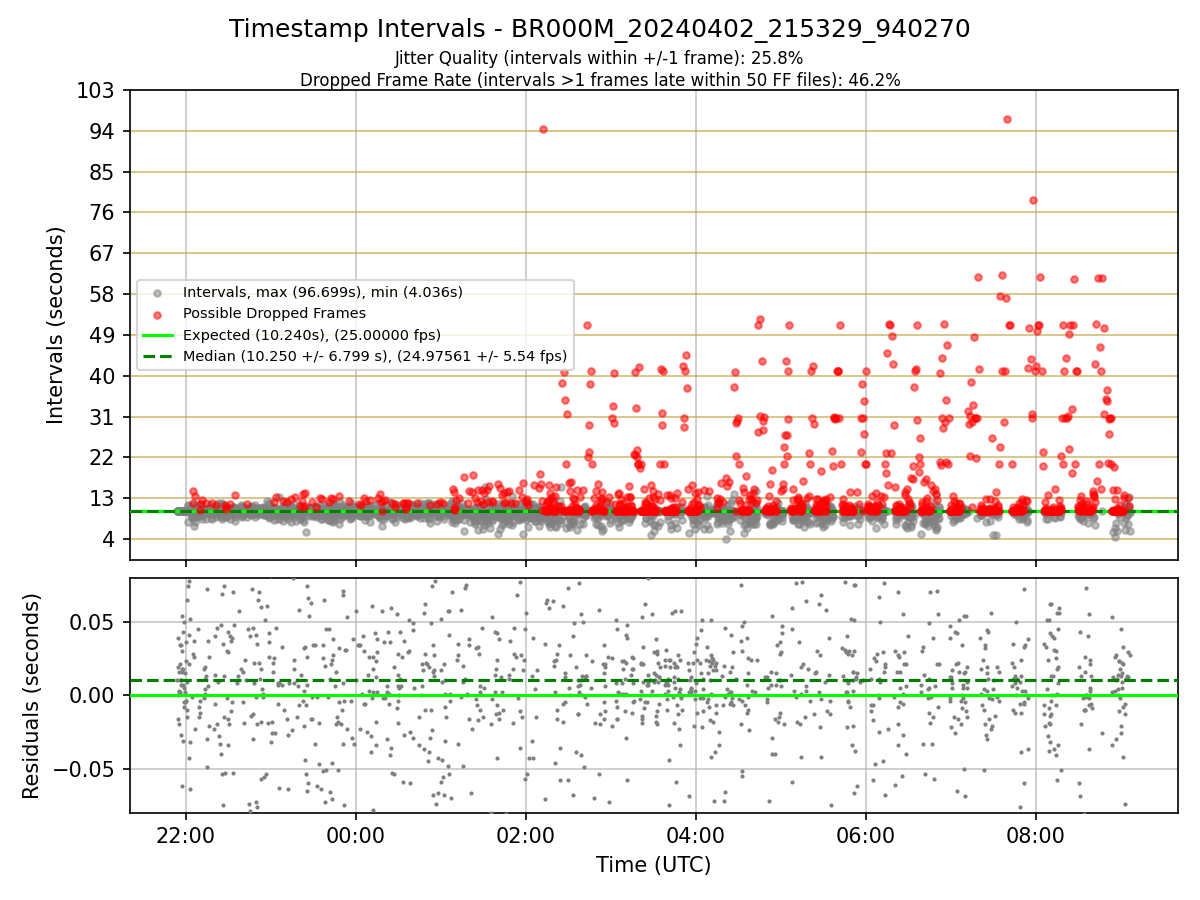Click the 'Dropped Frame Rate' subtitle showing 46.2%
This screenshot has height=900, width=1200.
point(600,80)
